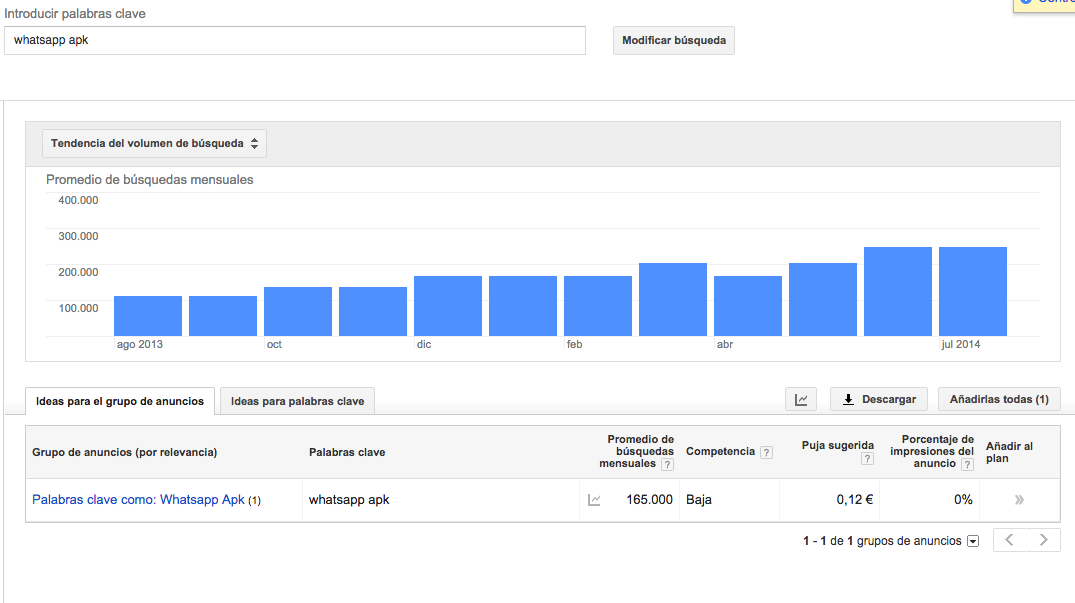This screenshot has width=1075, height=603.
Task: Click Modificar búsqueda button
Action: click(x=674, y=40)
